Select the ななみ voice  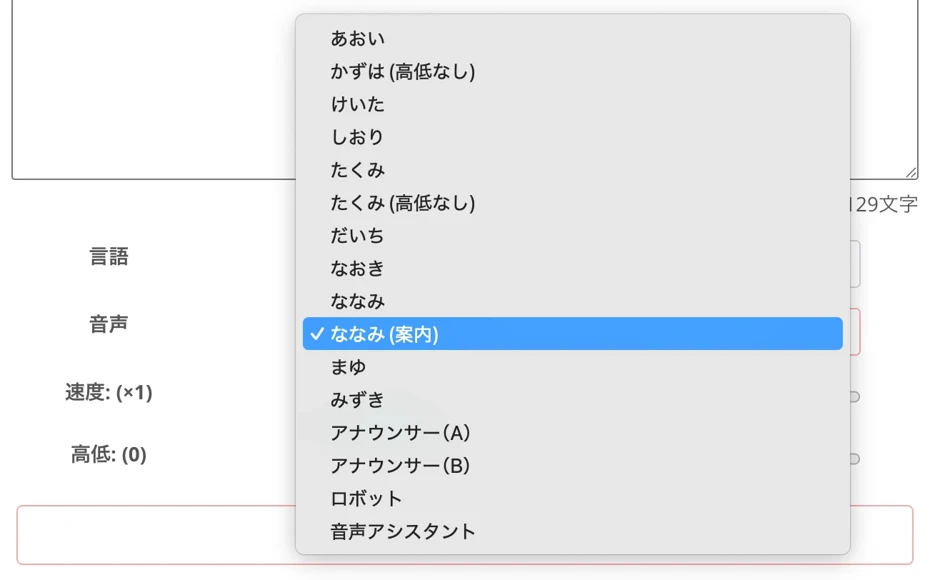(355, 300)
